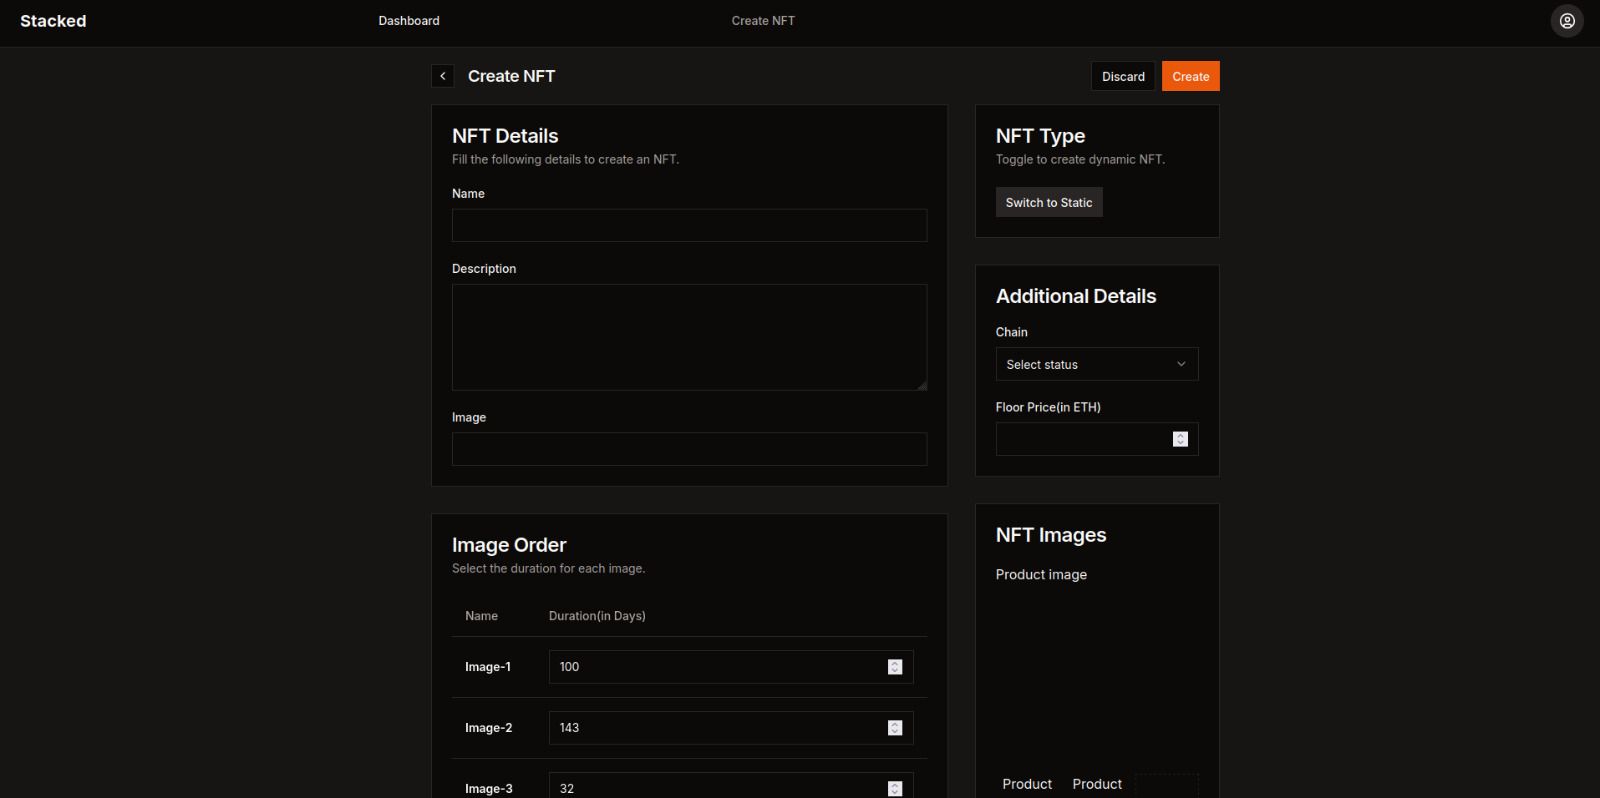Select the first Product thumbnail
This screenshot has width=1600, height=798.
(x=1027, y=785)
